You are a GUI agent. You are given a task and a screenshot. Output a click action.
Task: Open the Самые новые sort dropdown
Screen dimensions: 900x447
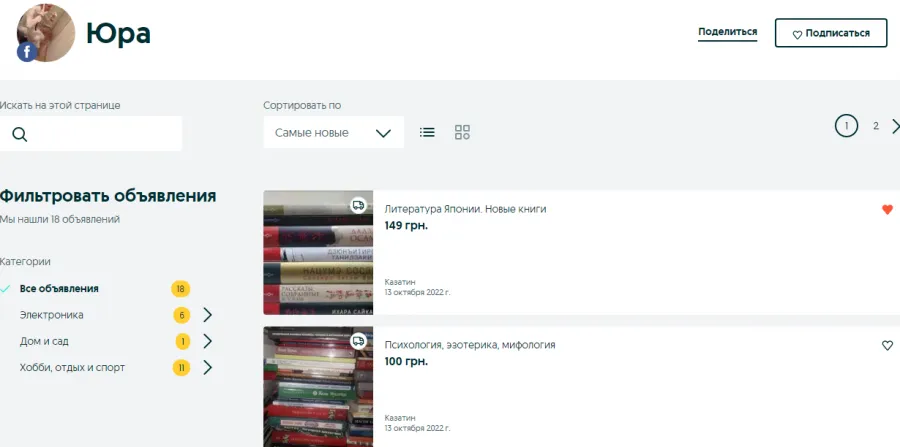tap(333, 133)
